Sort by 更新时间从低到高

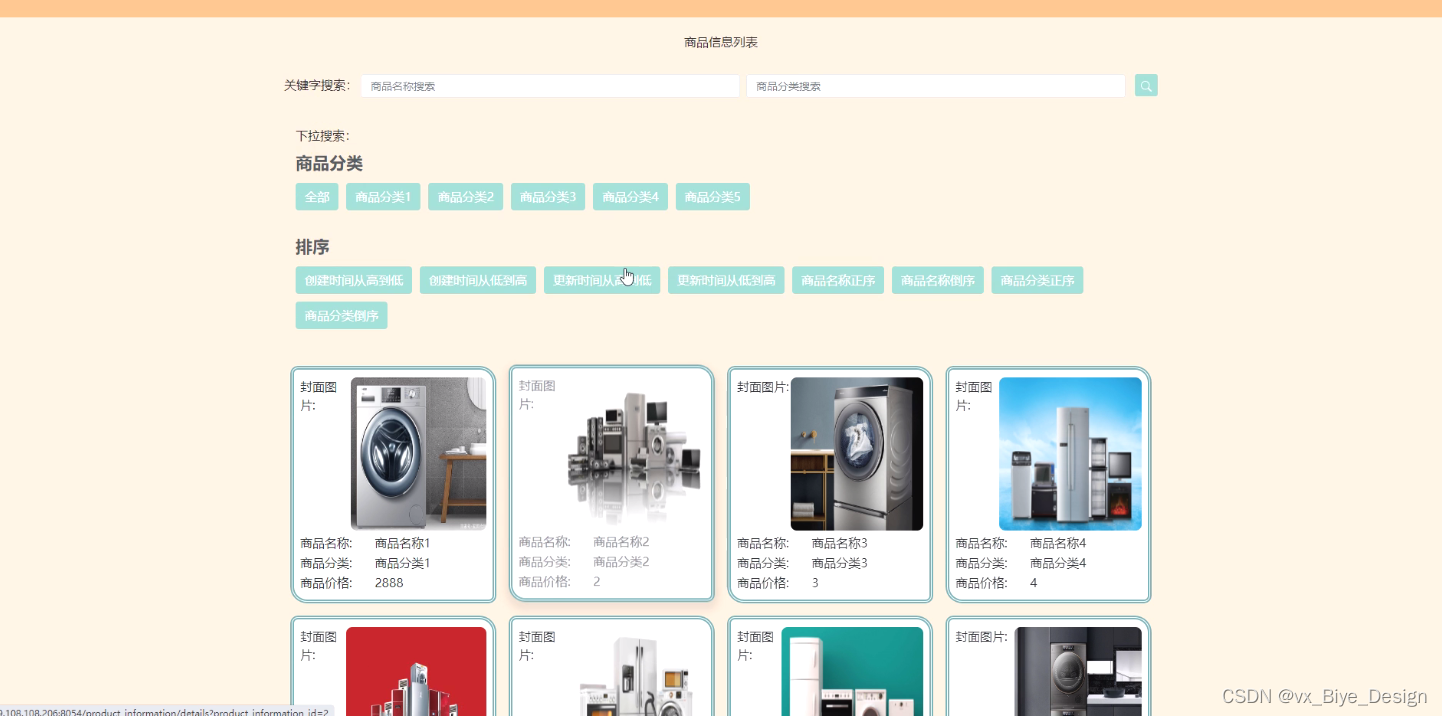tap(726, 280)
